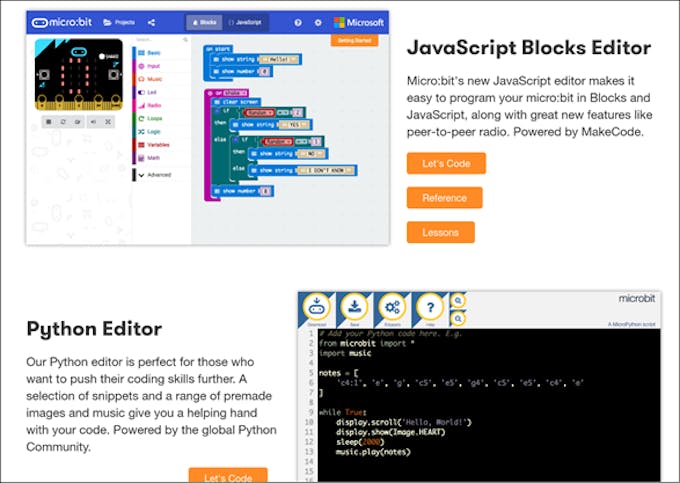Open the Led blocks category
Image resolution: width=680 pixels, height=483 pixels.
[x=161, y=92]
